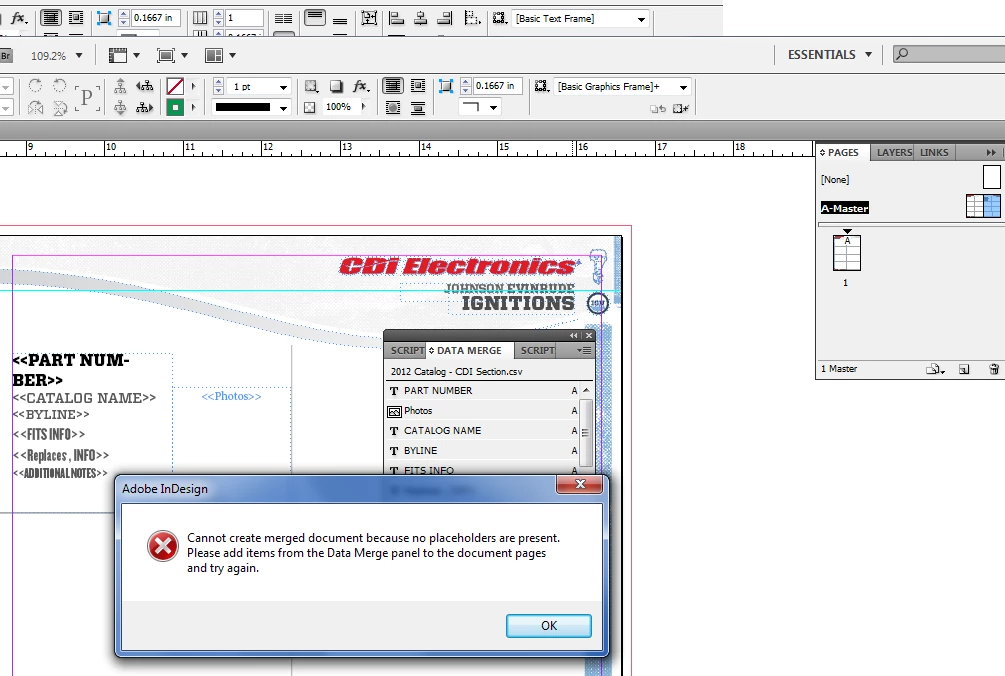The width and height of the screenshot is (1005, 676).
Task: Switch to the LAYERS panel tab
Action: (894, 153)
